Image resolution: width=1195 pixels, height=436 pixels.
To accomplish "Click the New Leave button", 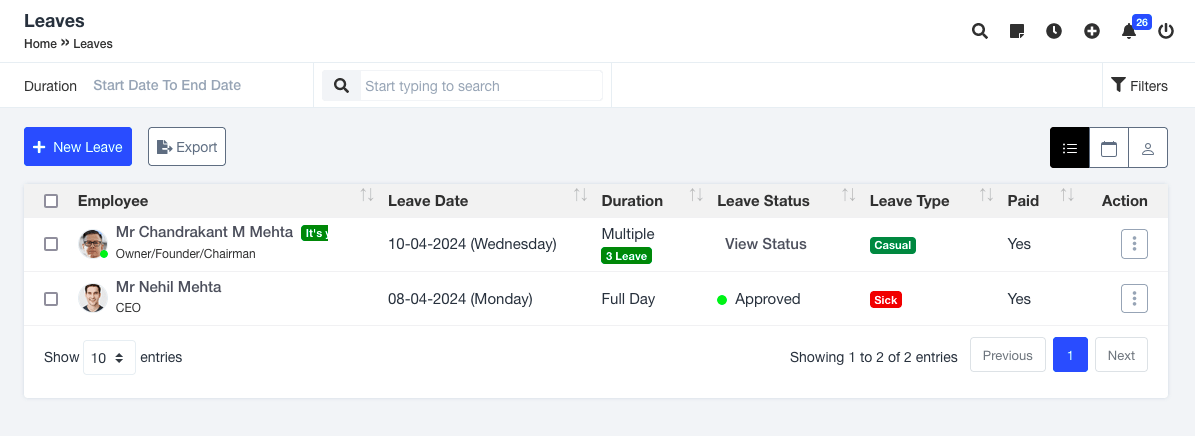I will click(x=78, y=147).
